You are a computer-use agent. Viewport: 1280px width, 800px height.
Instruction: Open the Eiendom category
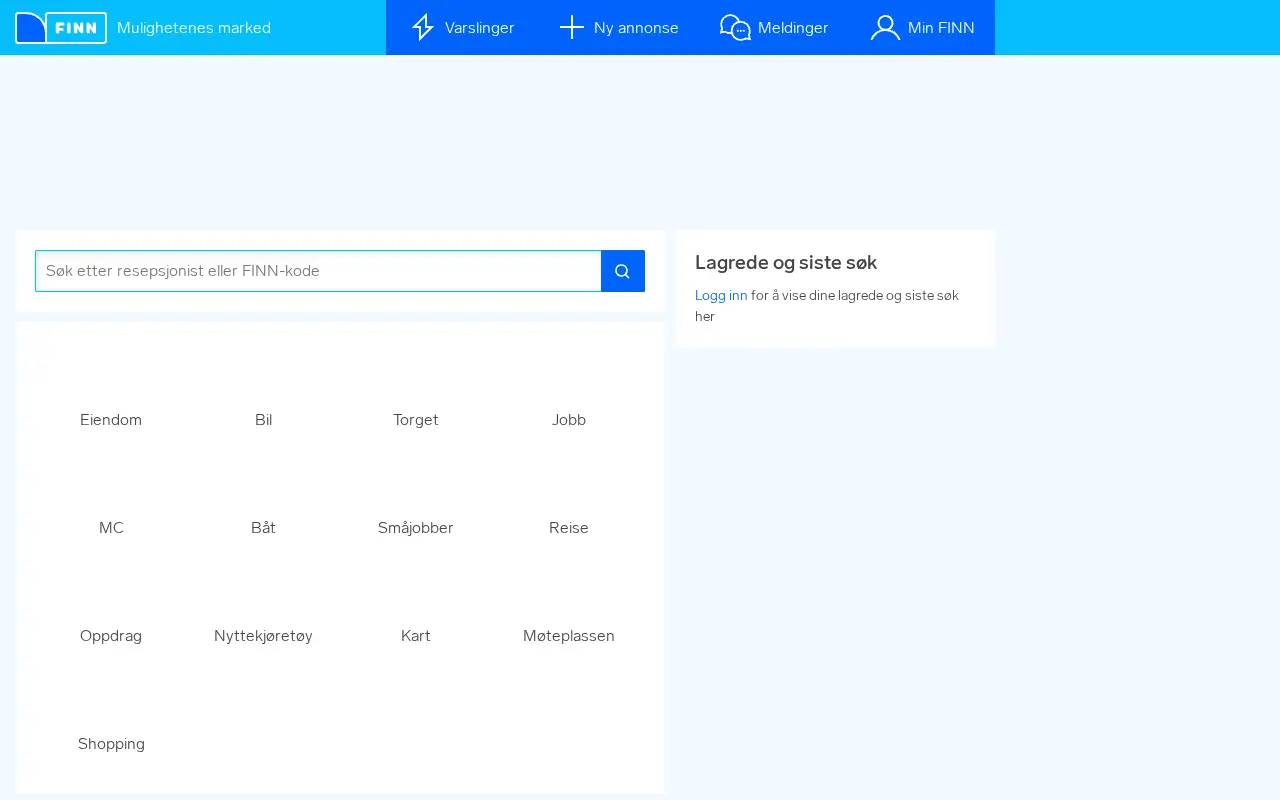(111, 420)
